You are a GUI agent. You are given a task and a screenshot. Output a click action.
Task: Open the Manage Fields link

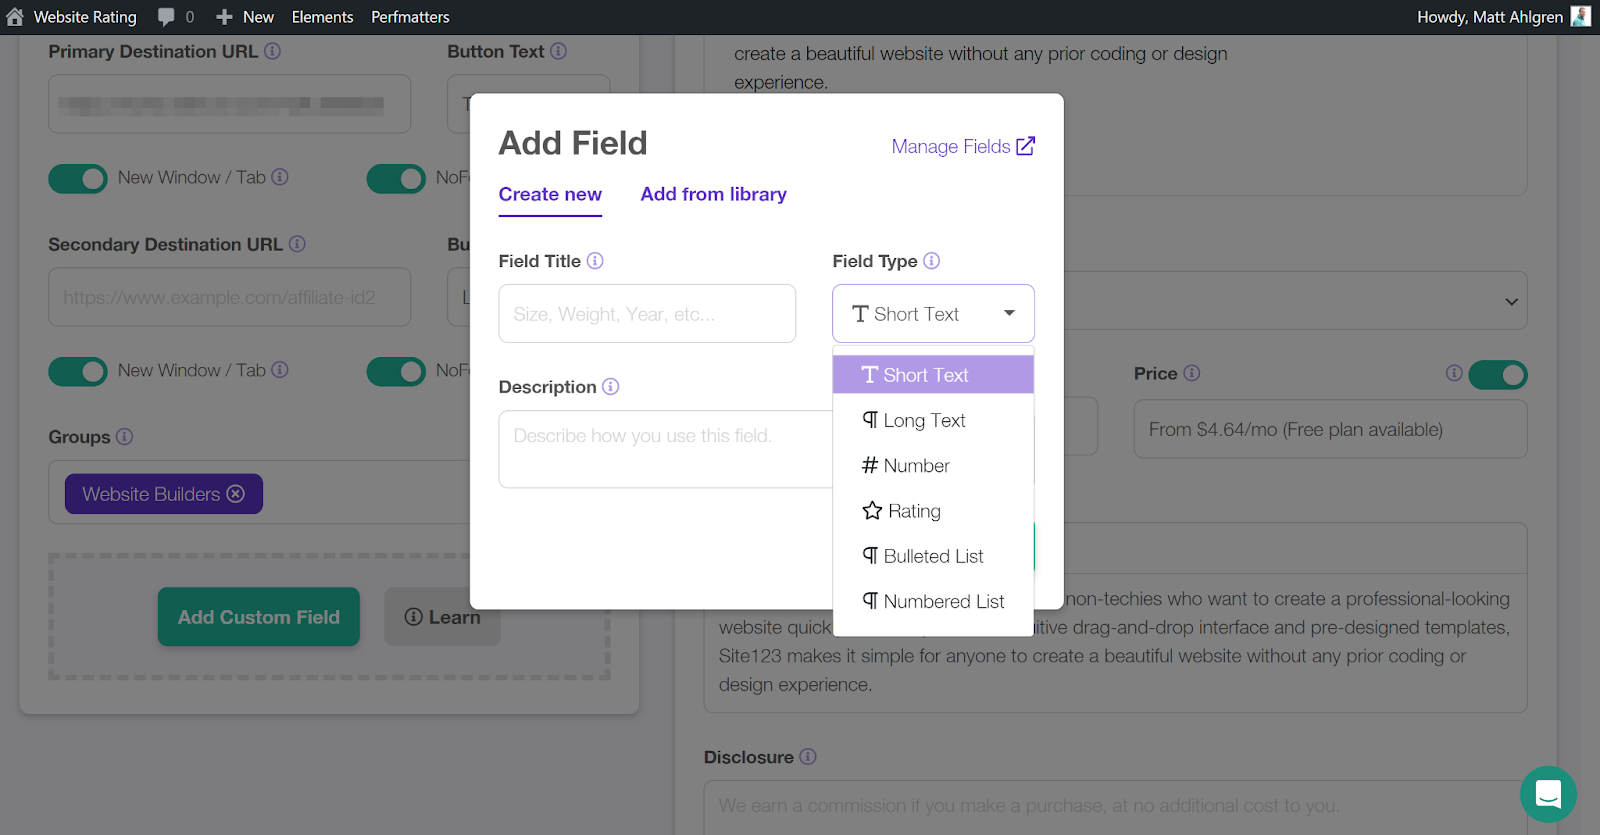tap(963, 147)
